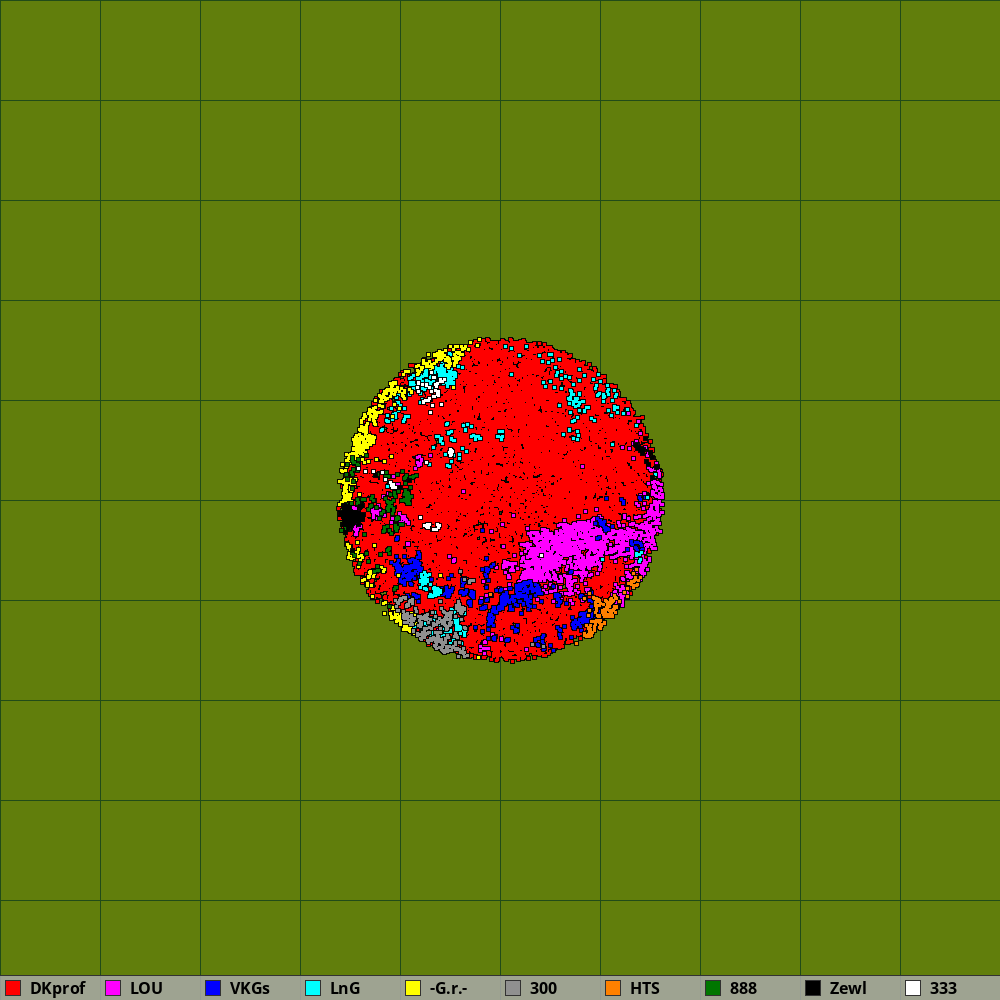Select the VKGs legend label
Image resolution: width=1000 pixels, height=1000 pixels.
pos(249,989)
